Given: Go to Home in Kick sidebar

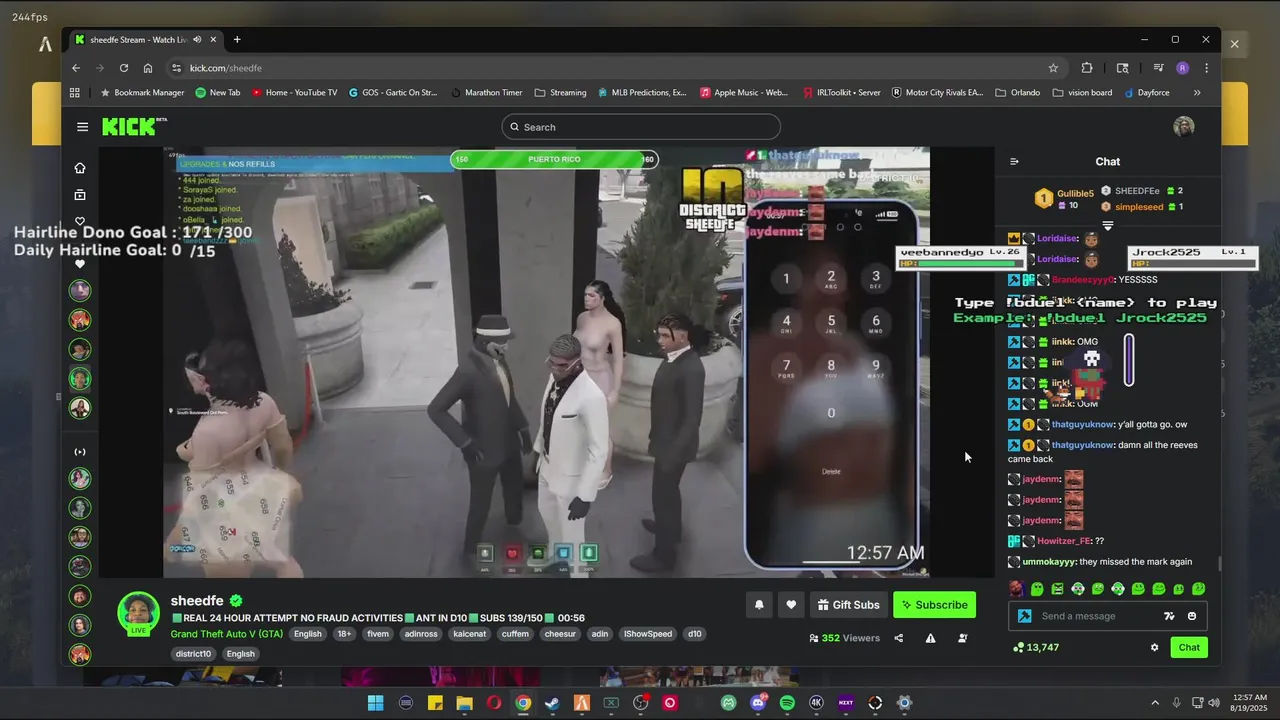Looking at the screenshot, I should (x=80, y=168).
